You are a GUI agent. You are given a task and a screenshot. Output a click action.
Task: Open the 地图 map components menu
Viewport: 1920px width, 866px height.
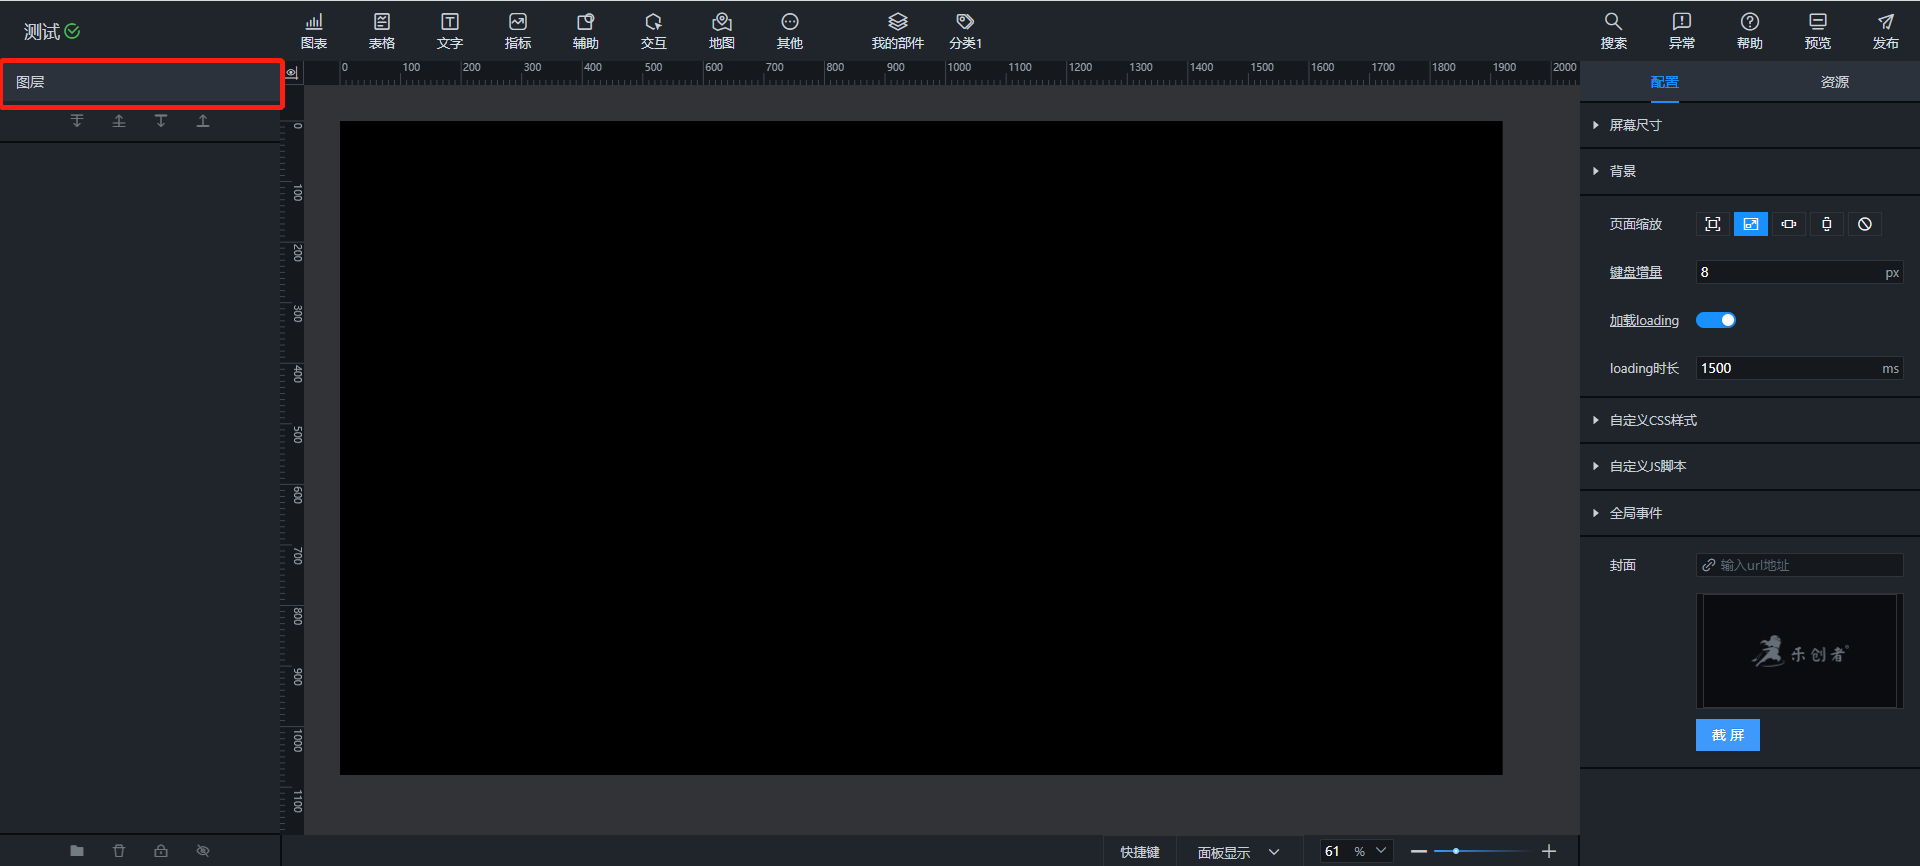click(721, 31)
